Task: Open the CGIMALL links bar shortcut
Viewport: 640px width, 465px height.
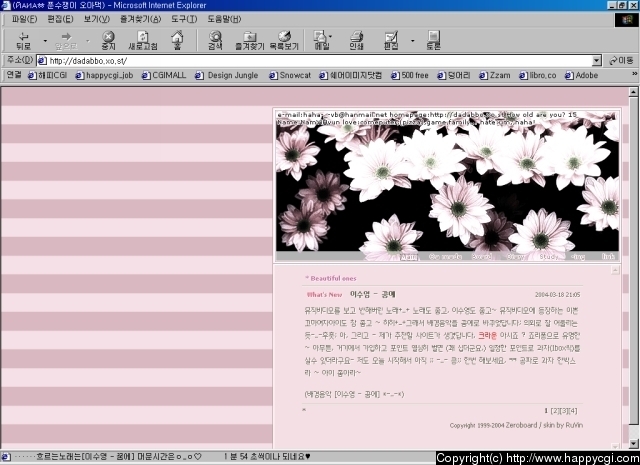Action: 164,76
